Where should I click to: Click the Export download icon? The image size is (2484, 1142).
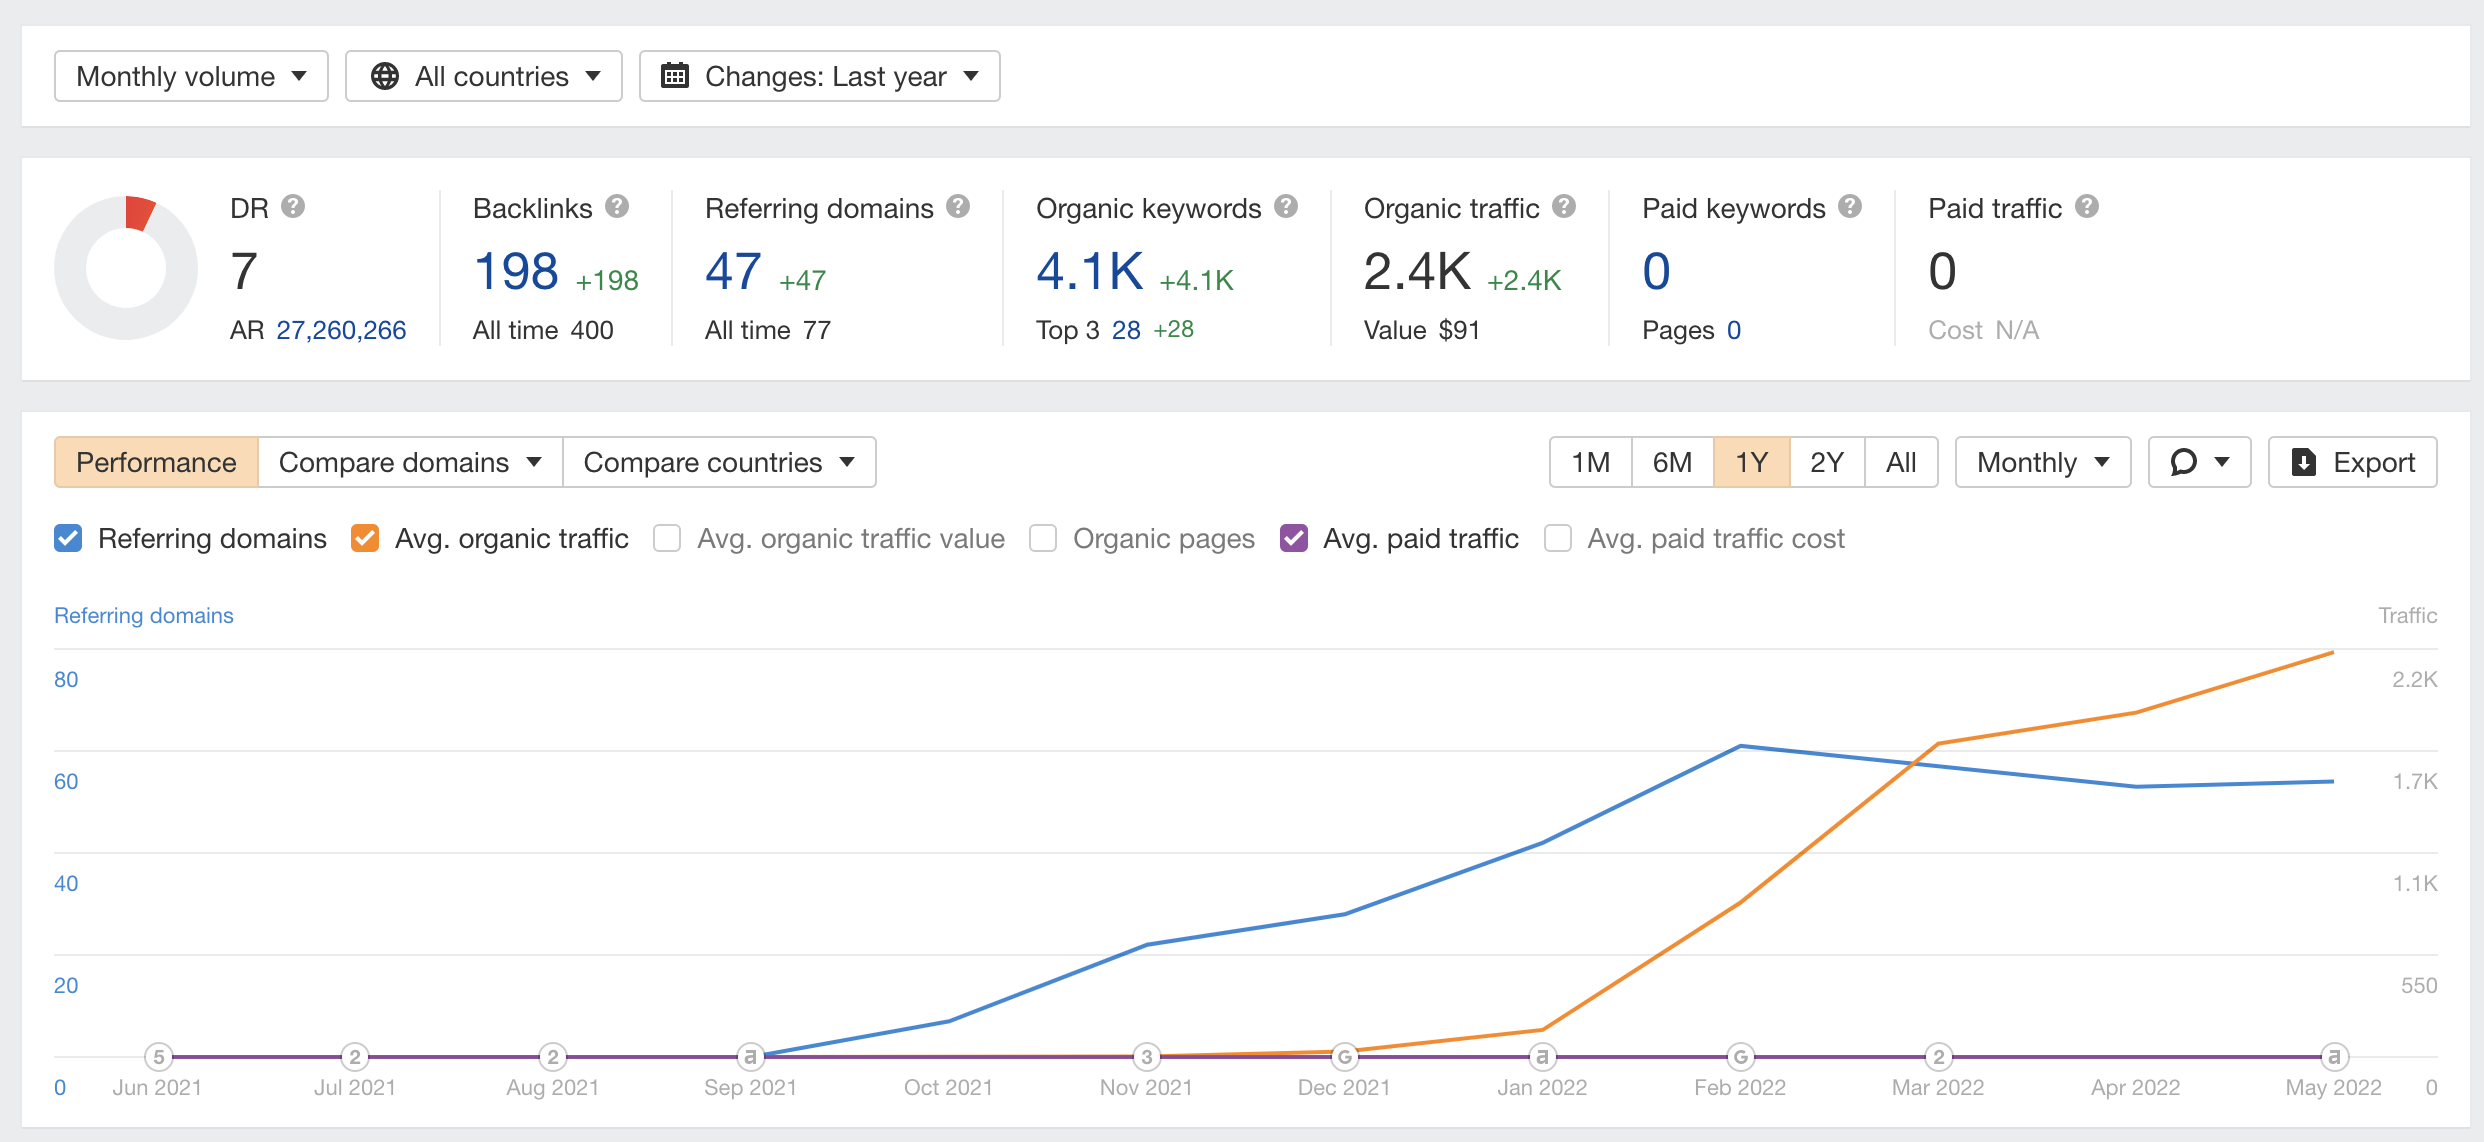click(x=2306, y=461)
